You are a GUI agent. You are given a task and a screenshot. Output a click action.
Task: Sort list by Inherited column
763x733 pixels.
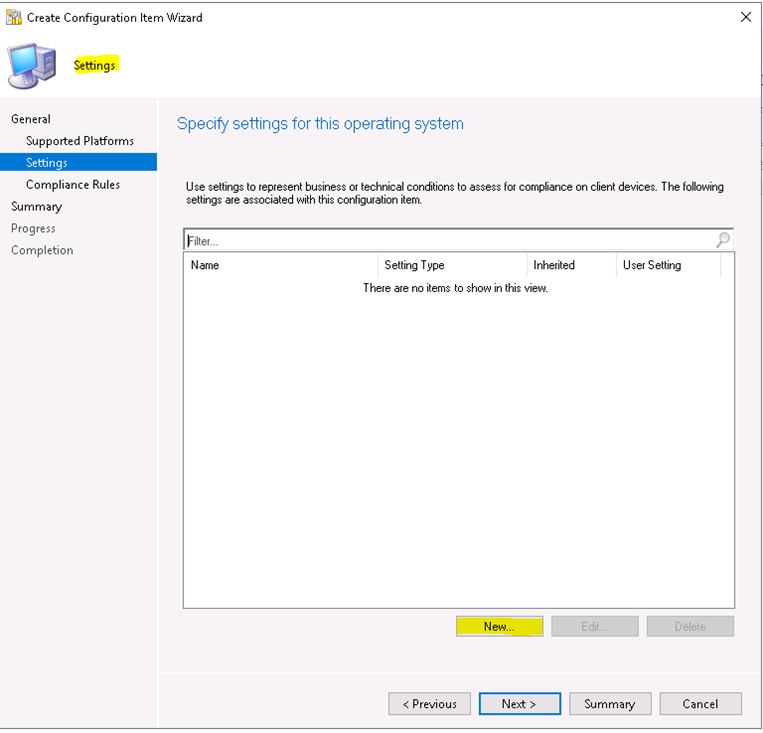click(571, 265)
